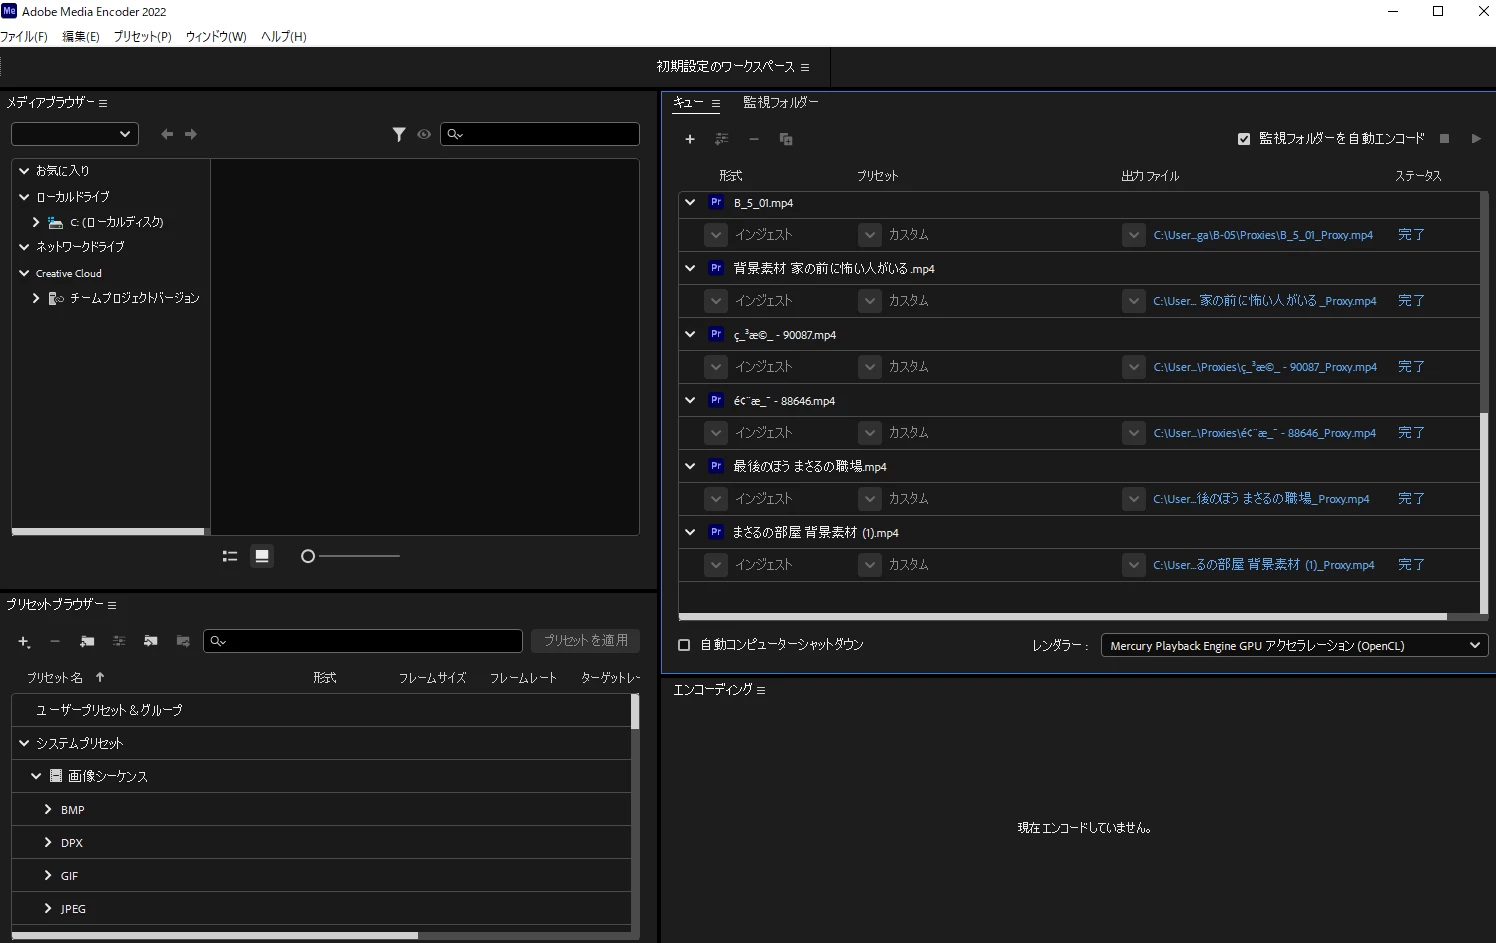Click the remove minus icon in queue toolbar
The height and width of the screenshot is (943, 1496).
[x=754, y=139]
